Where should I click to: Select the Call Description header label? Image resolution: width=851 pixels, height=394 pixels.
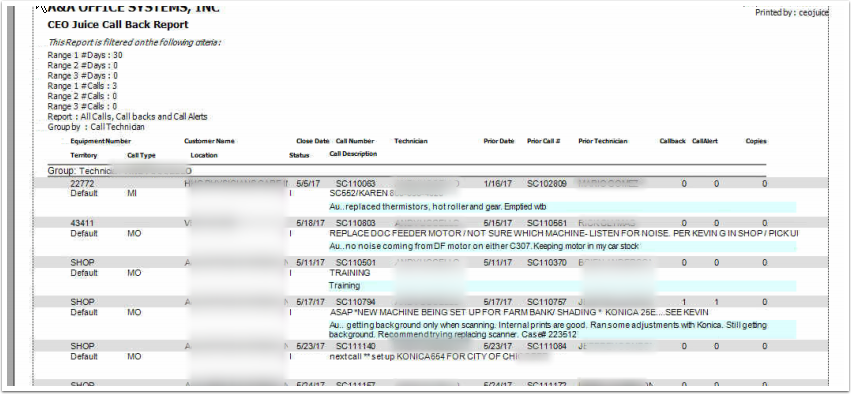(353, 154)
